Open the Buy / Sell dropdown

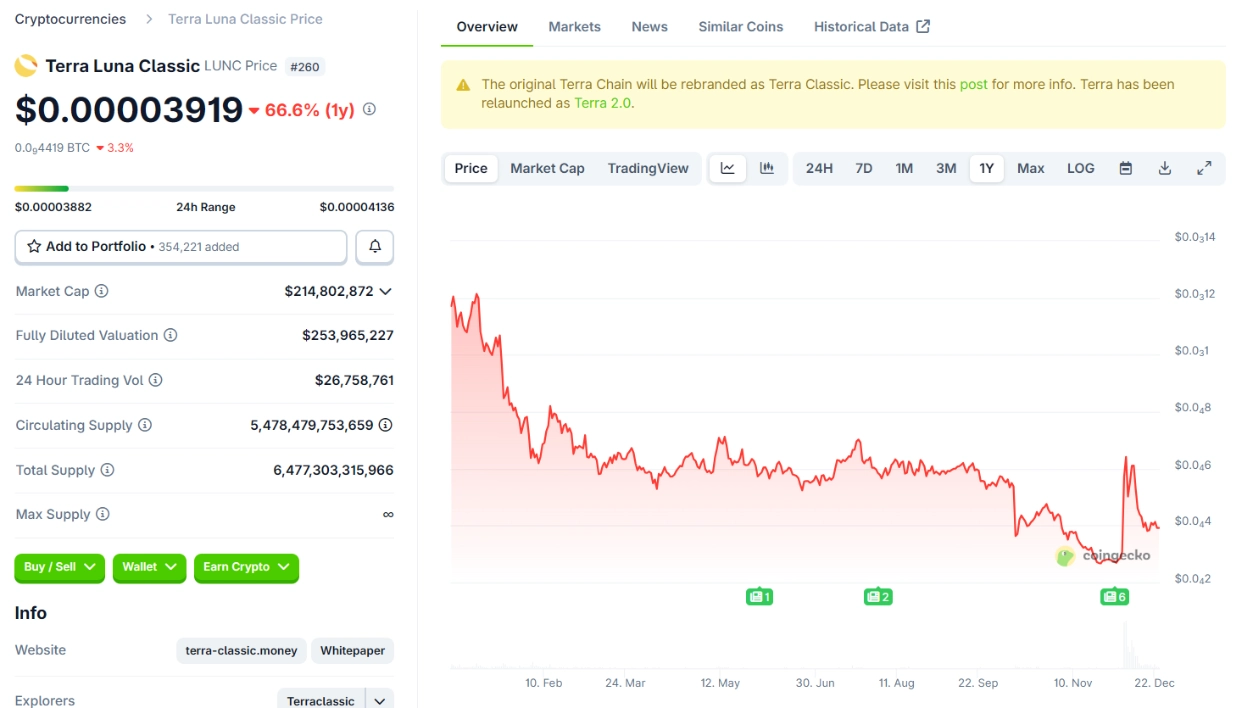coord(59,567)
